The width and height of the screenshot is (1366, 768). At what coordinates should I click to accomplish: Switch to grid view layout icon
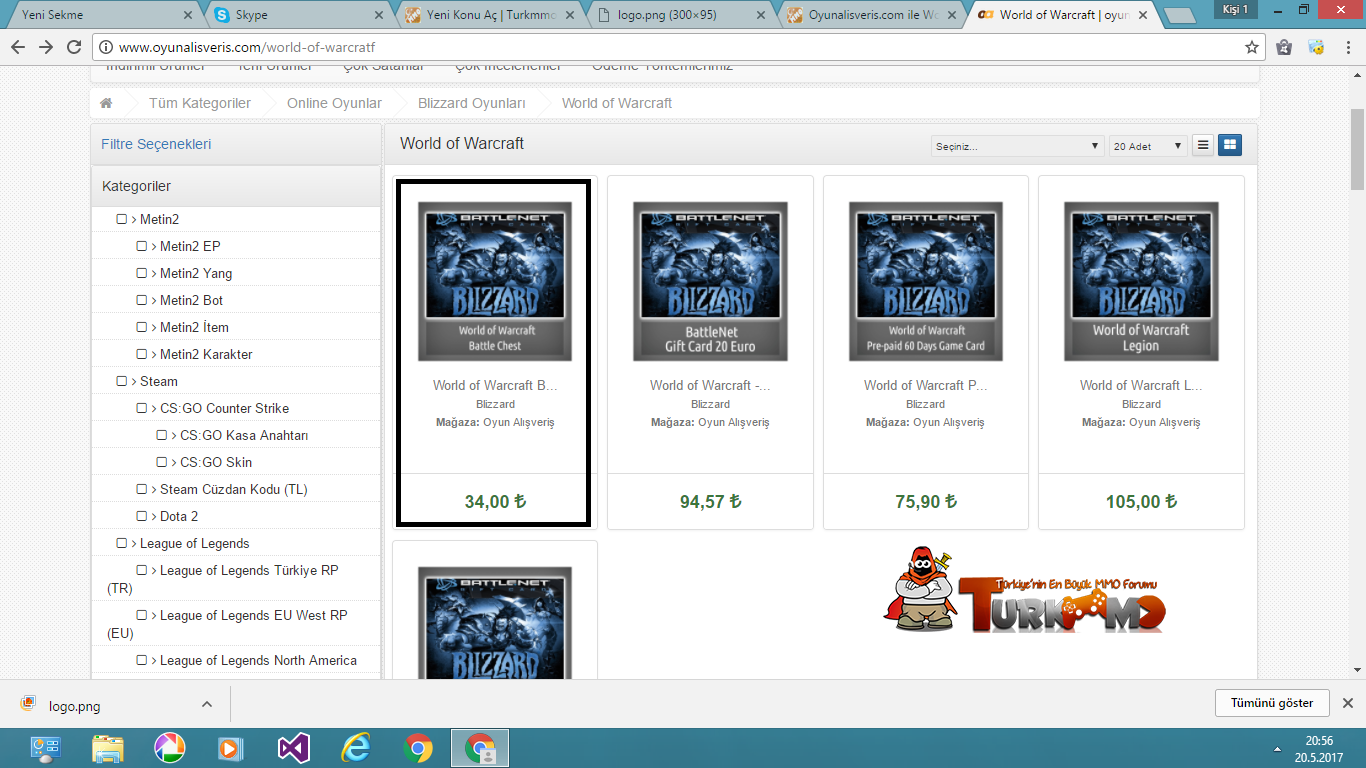pyautogui.click(x=1230, y=145)
